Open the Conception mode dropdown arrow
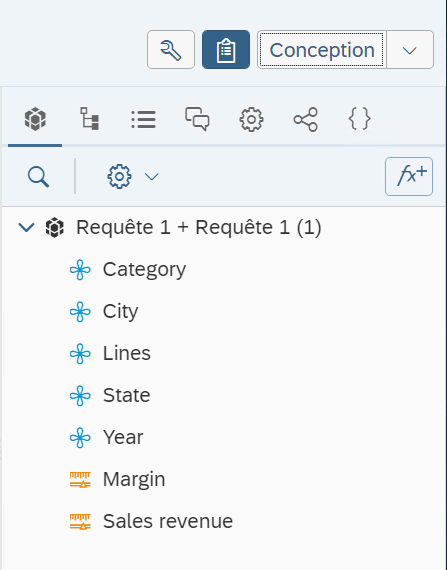This screenshot has height=570, width=447. pyautogui.click(x=410, y=49)
